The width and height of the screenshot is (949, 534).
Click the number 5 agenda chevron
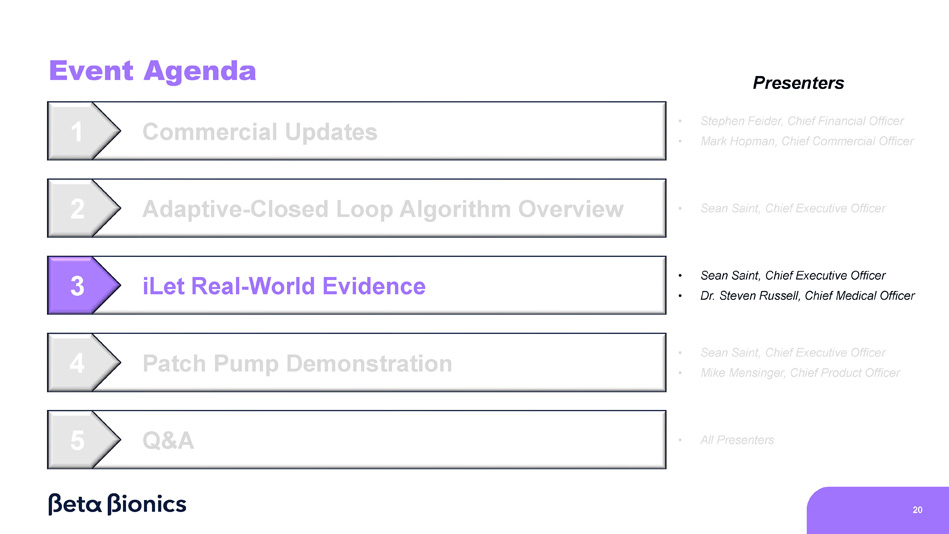78,440
